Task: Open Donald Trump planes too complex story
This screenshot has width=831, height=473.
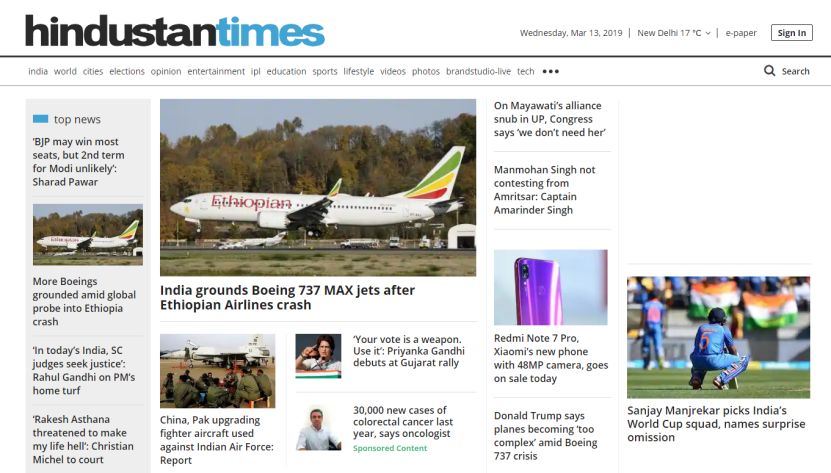Action: [545, 436]
